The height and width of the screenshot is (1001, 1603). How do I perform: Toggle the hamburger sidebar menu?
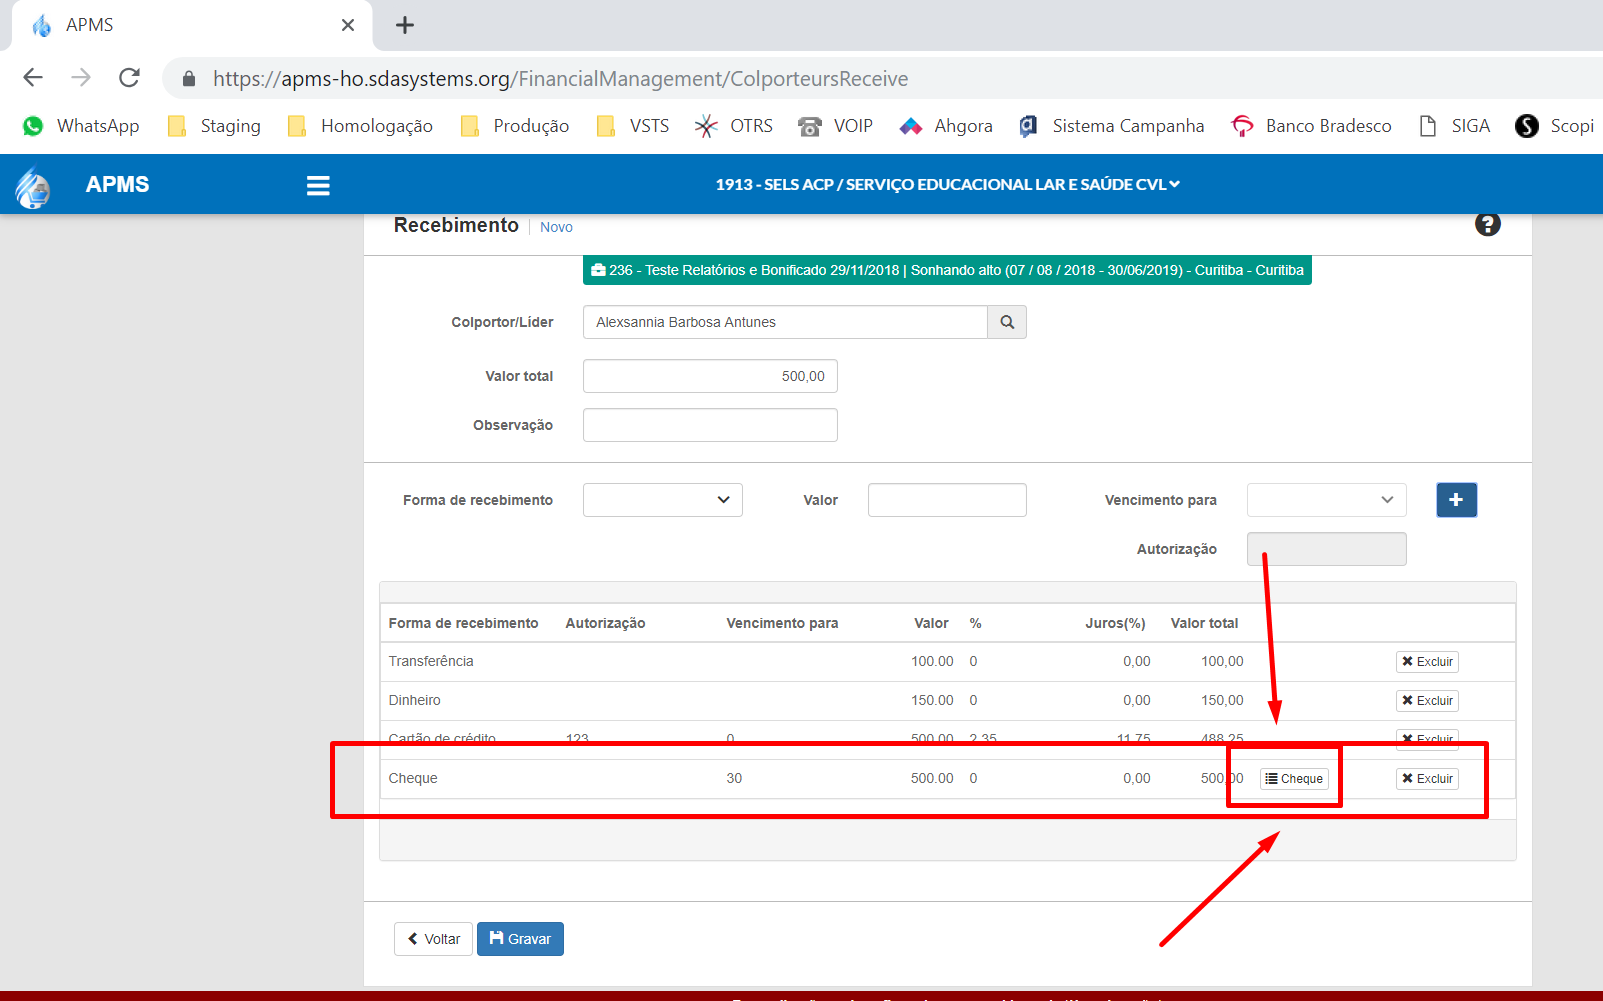coord(318,186)
